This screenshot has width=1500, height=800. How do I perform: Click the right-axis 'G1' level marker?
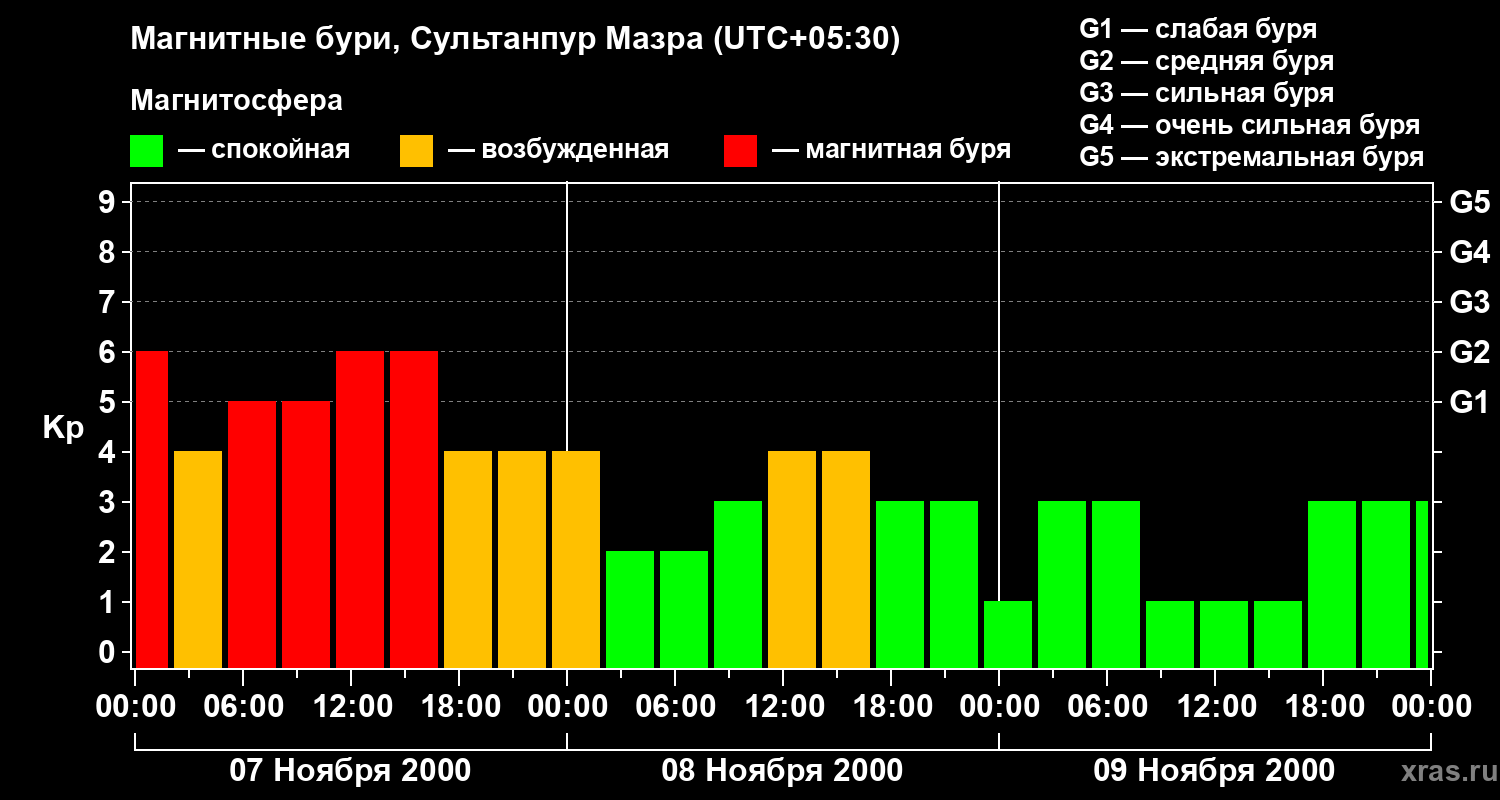1469,402
